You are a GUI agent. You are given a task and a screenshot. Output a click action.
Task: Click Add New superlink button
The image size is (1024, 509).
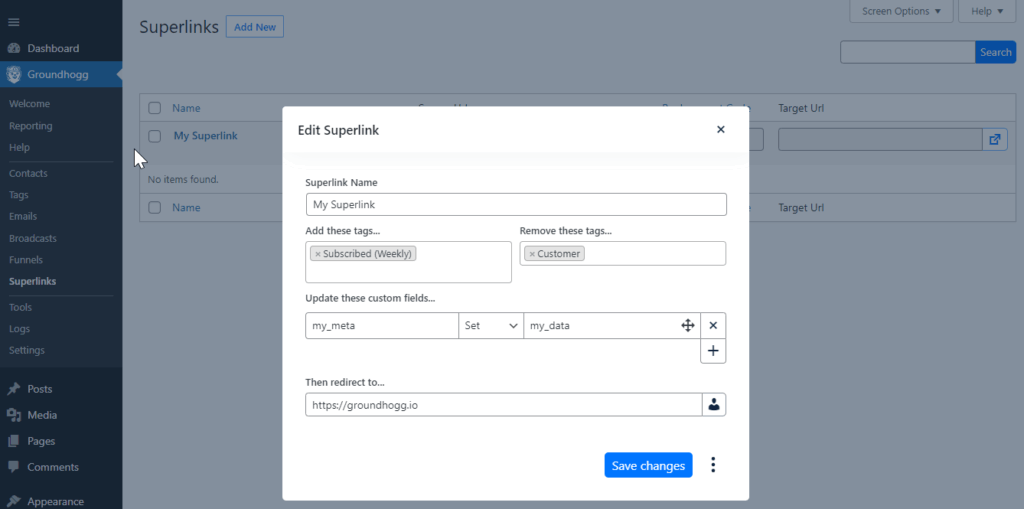(255, 27)
